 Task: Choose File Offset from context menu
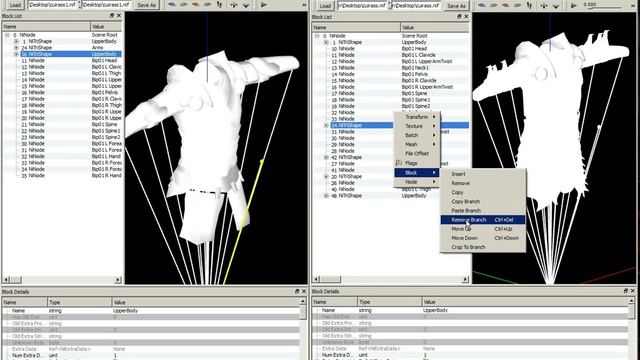point(417,153)
